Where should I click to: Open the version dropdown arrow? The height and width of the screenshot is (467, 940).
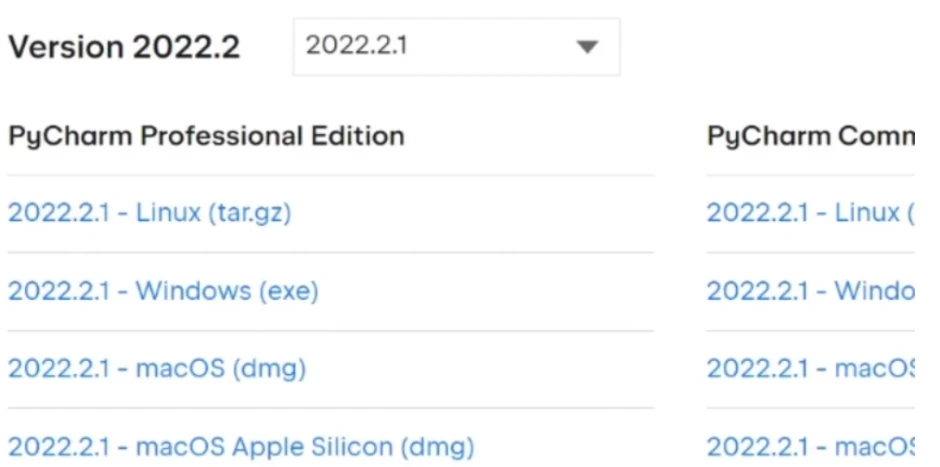[x=587, y=47]
